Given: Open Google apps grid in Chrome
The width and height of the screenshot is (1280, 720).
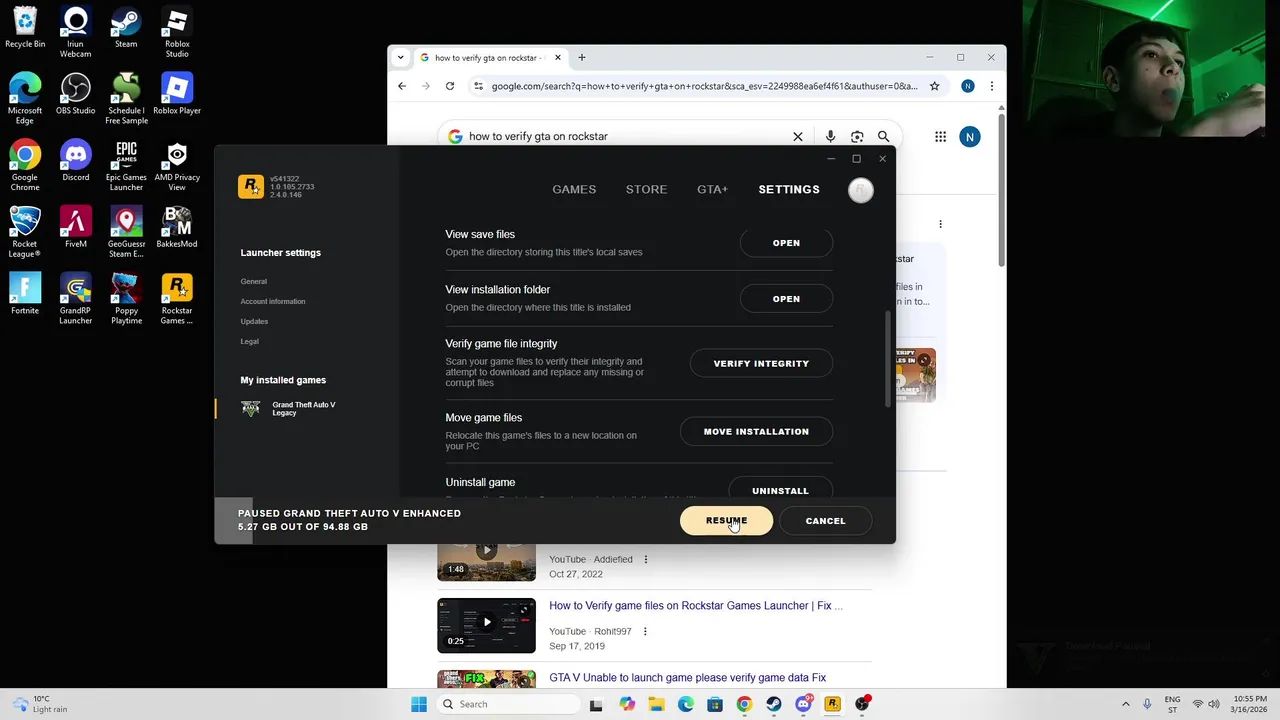Looking at the screenshot, I should pos(940,136).
